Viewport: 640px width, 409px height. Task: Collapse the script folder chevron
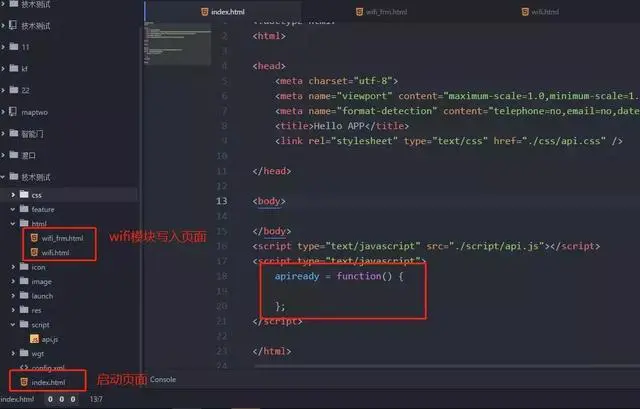tap(13, 325)
